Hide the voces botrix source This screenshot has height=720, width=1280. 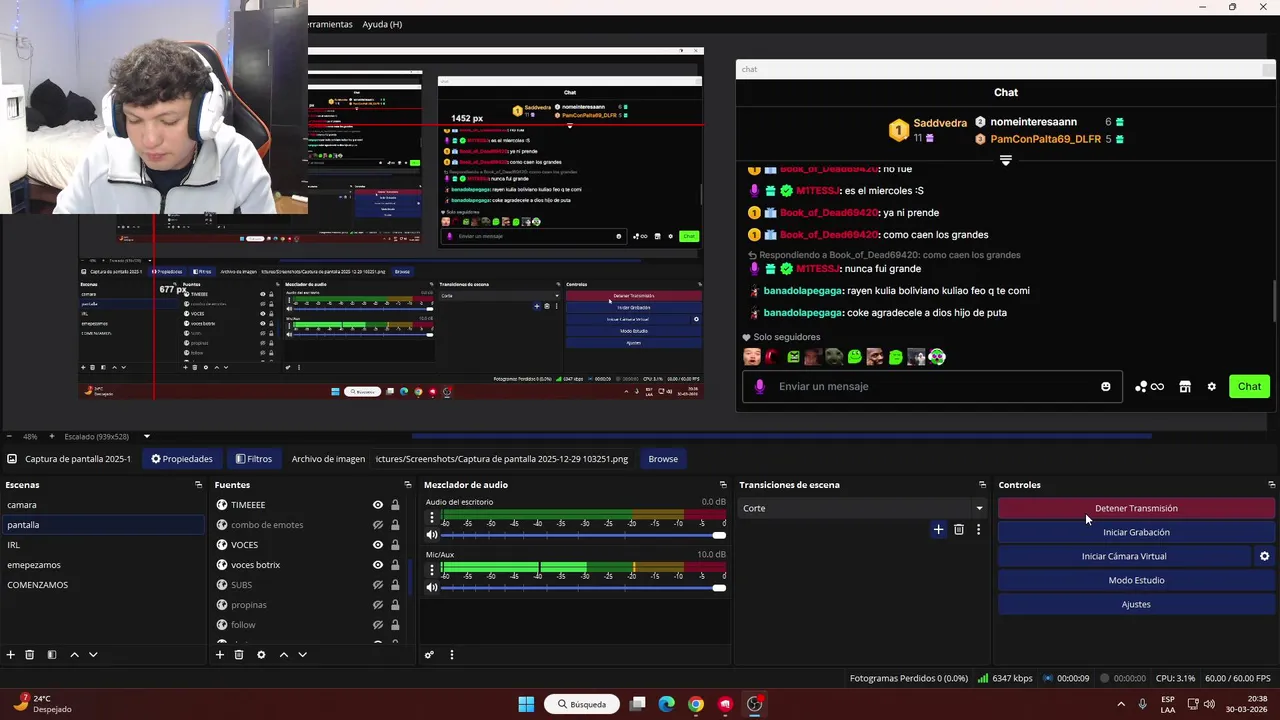point(378,565)
